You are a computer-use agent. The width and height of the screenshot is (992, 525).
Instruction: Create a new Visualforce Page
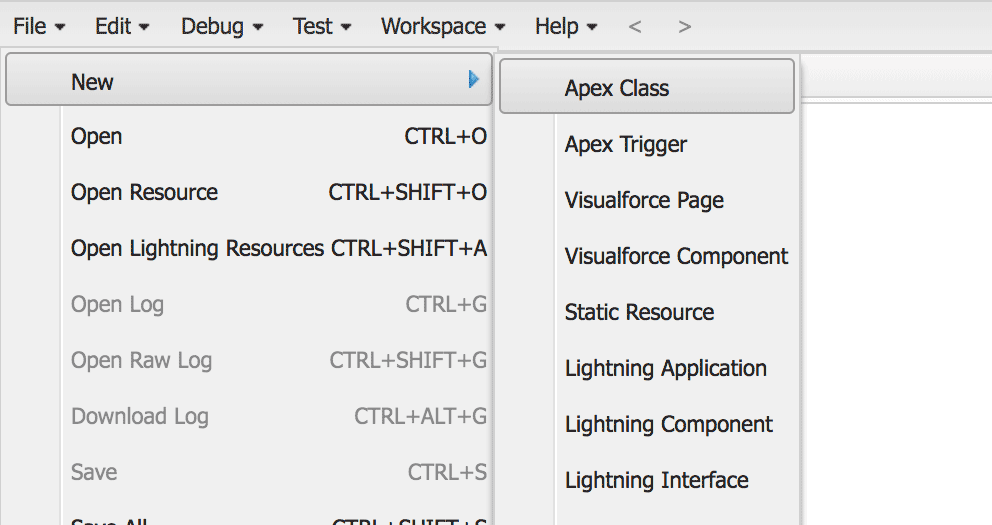click(644, 200)
